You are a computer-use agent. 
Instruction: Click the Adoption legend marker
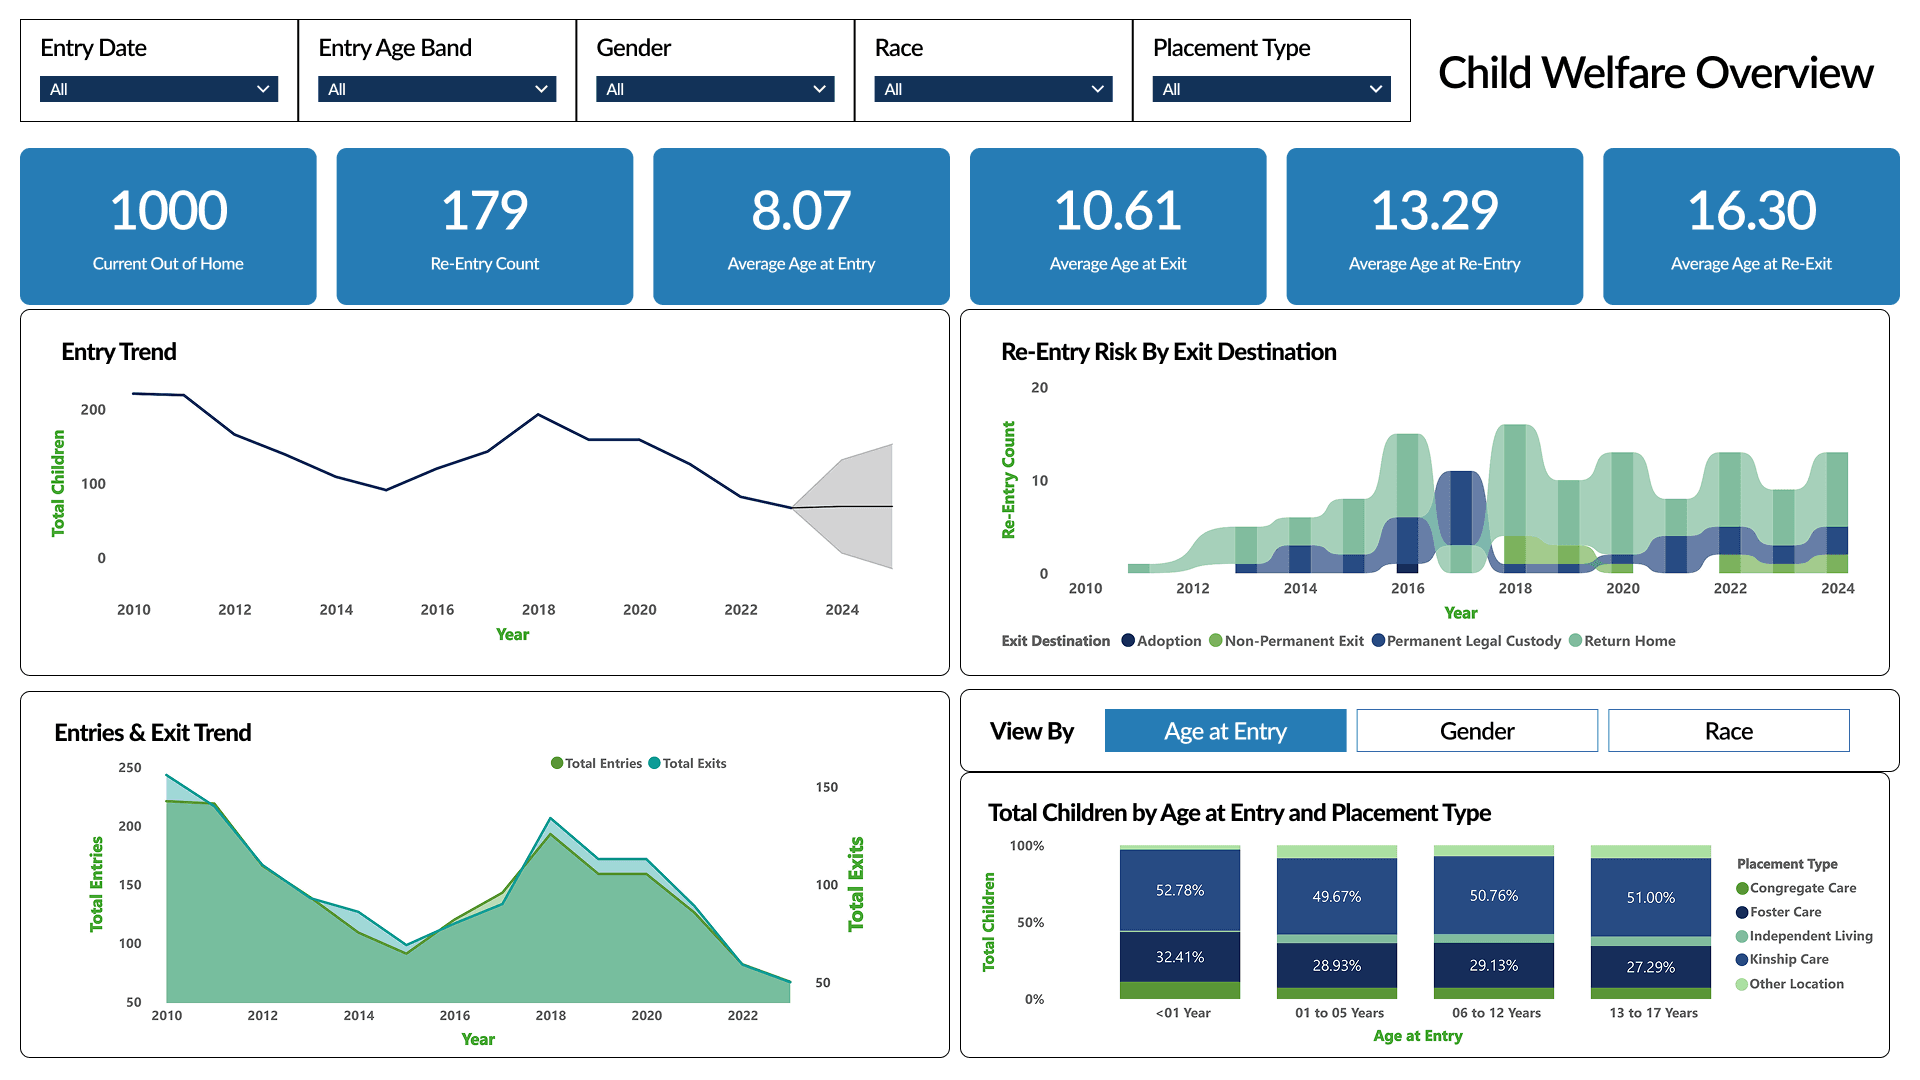tap(1128, 641)
